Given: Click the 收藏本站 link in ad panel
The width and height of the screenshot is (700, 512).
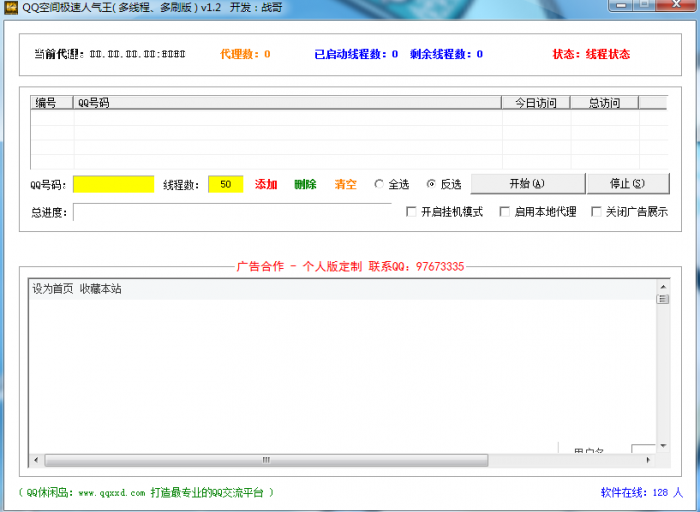Looking at the screenshot, I should coord(100,289).
